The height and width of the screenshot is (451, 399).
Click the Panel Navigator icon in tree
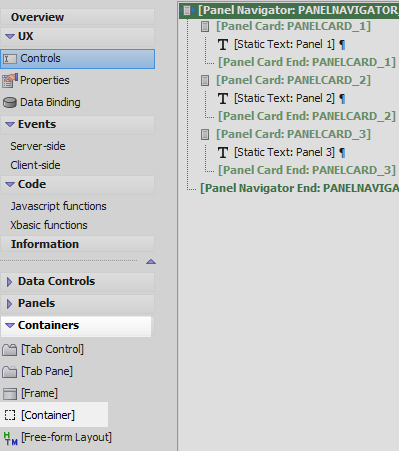click(188, 11)
